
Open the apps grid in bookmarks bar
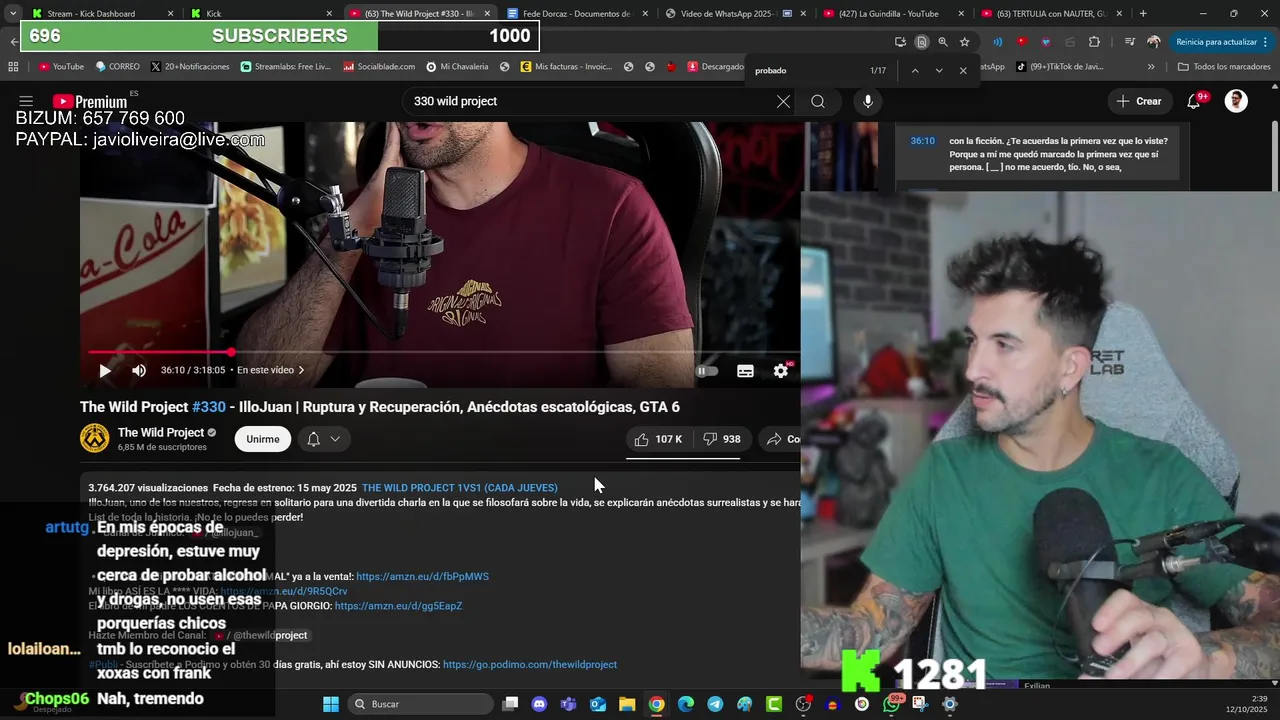(13, 67)
